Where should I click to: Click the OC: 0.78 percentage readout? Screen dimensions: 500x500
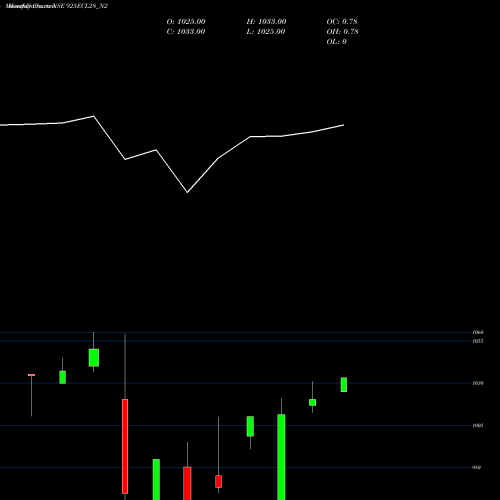coord(342,22)
